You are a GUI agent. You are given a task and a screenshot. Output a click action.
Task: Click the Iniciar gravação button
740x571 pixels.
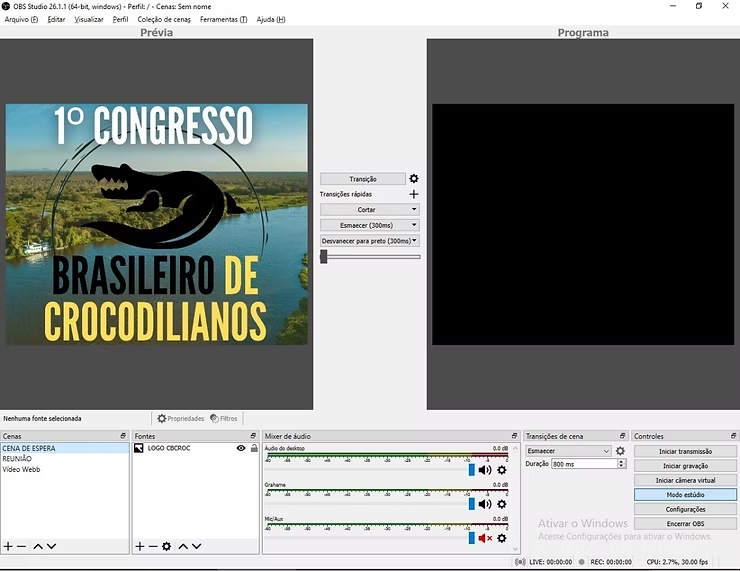click(x=685, y=466)
